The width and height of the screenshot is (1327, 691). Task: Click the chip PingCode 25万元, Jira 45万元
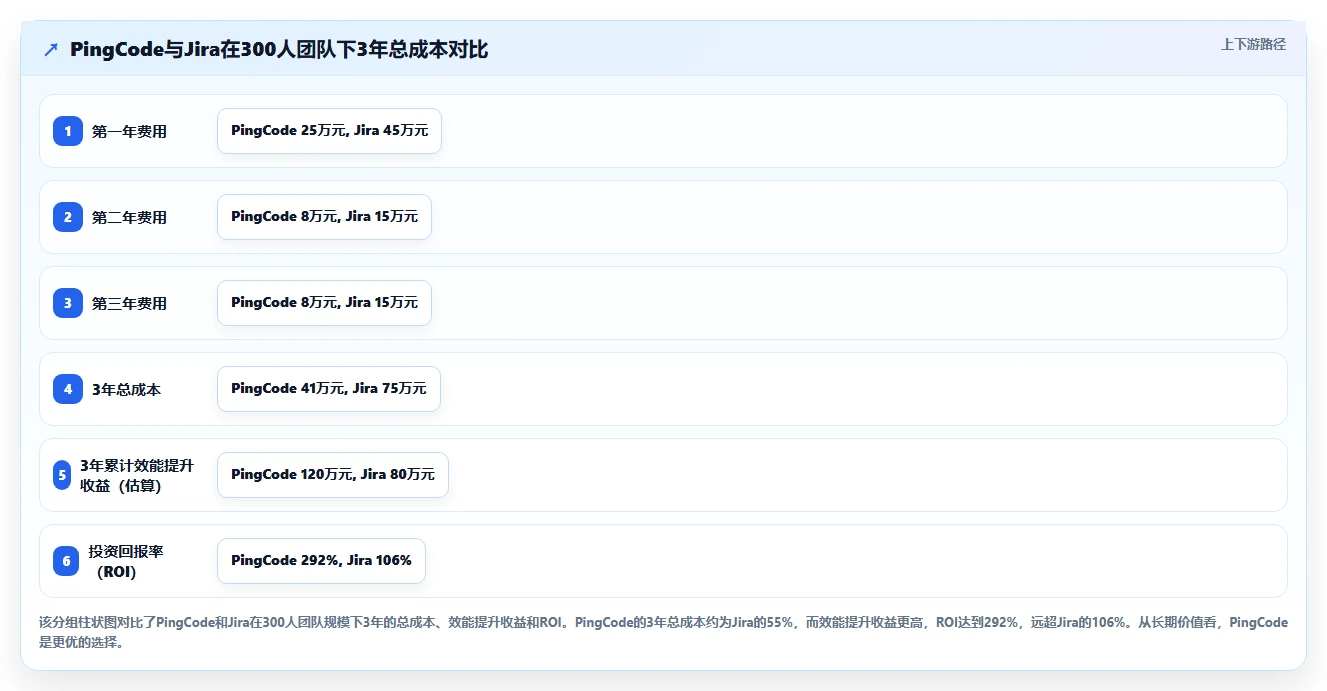pyautogui.click(x=329, y=131)
